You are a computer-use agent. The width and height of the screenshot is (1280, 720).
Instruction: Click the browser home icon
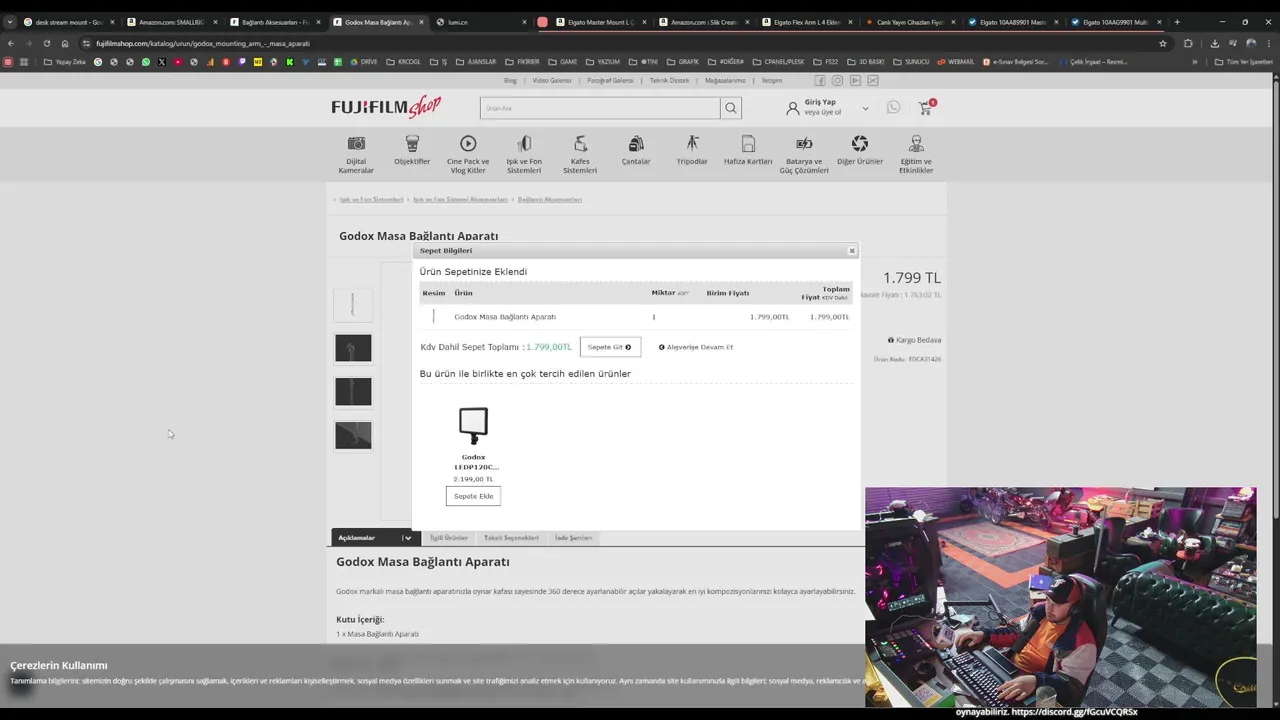click(65, 43)
